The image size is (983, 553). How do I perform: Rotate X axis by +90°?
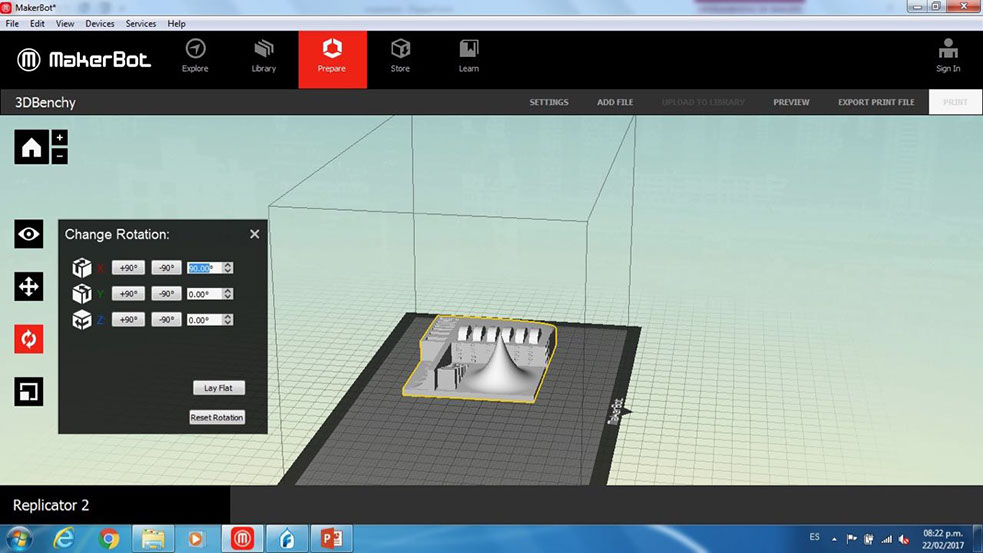click(x=129, y=268)
